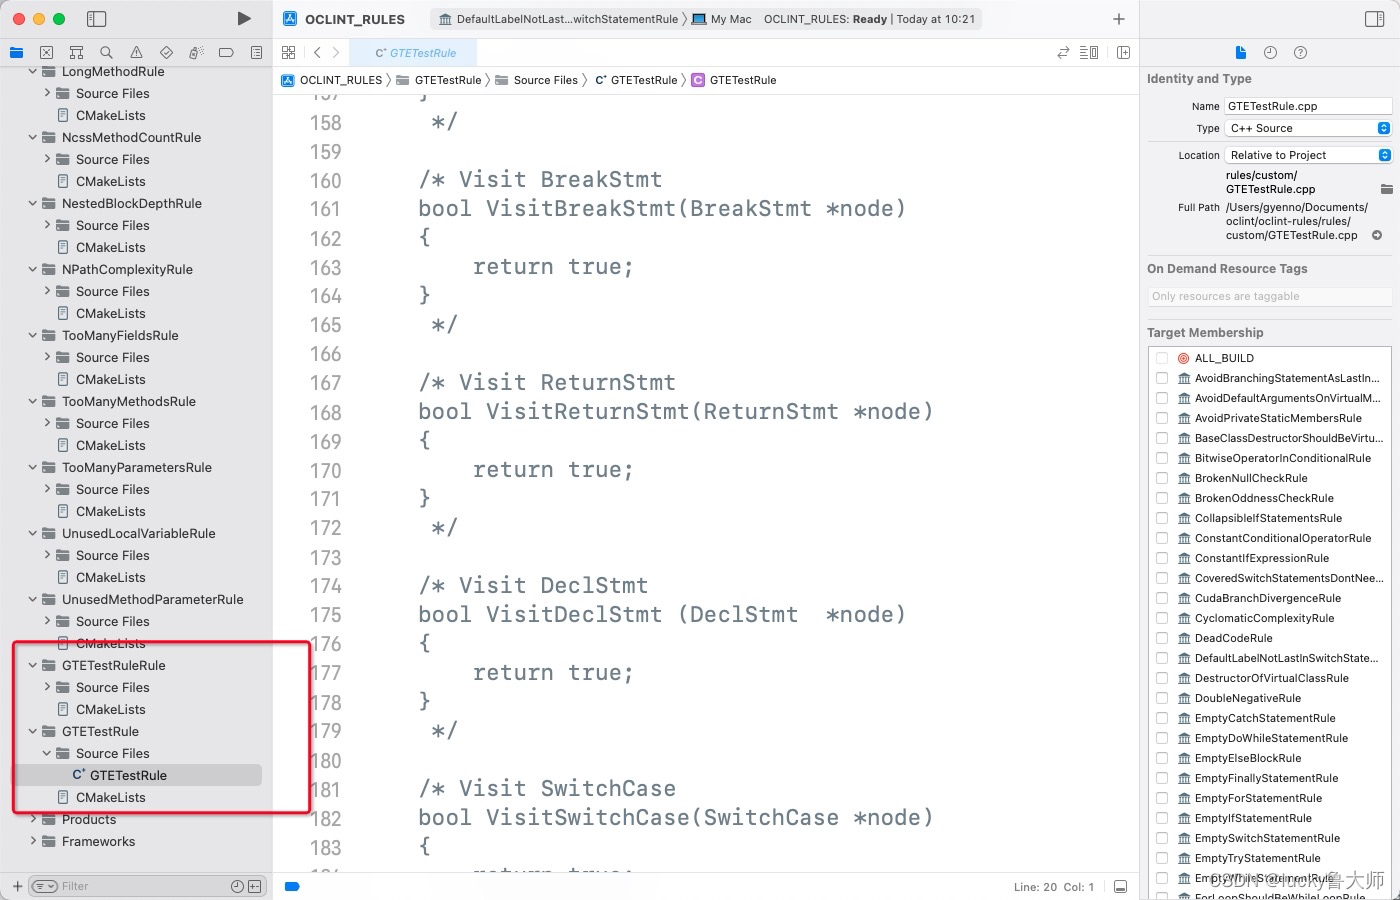The height and width of the screenshot is (900, 1400).
Task: Choose the DefaultLabelNotLast scheme in toolbar
Action: point(559,19)
